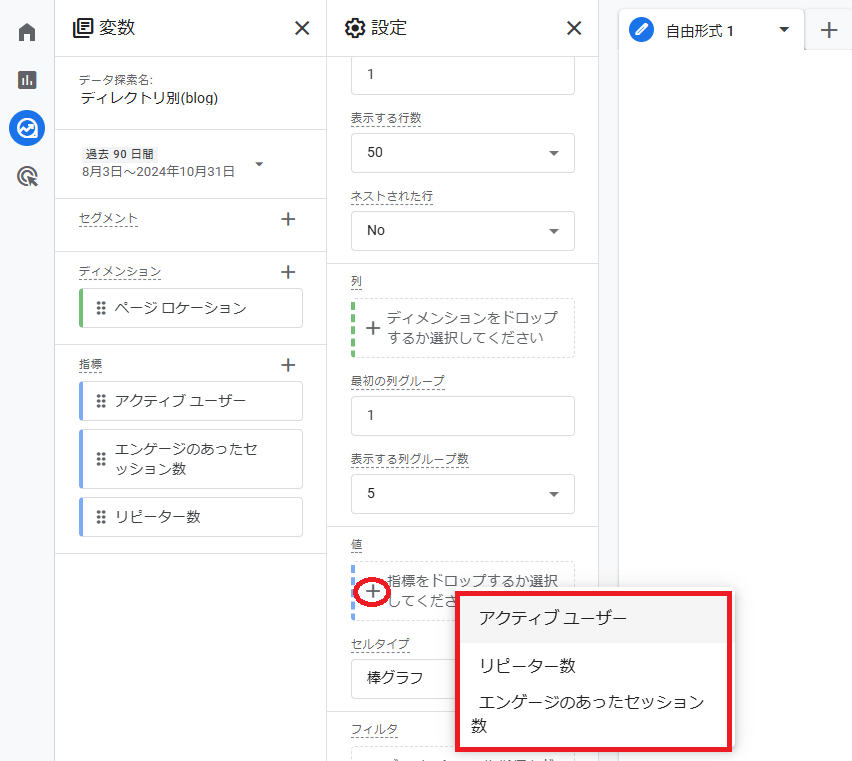Screen dimensions: 852x761
Task: Select the Explore icon in sidebar
Action: [x=27, y=128]
